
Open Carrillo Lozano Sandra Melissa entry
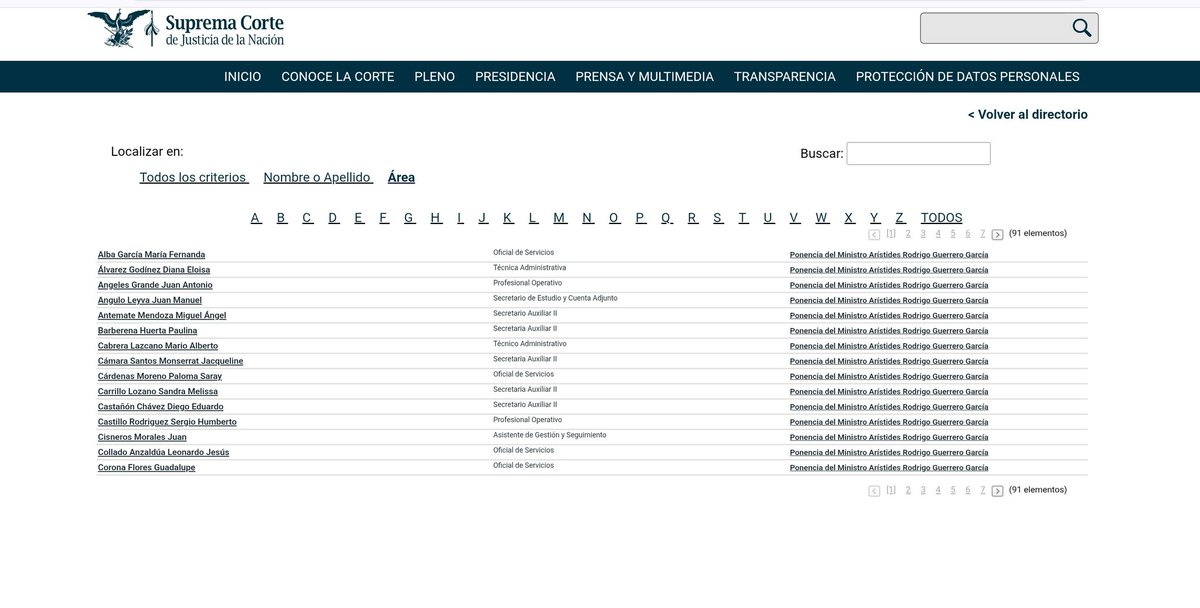click(x=157, y=392)
